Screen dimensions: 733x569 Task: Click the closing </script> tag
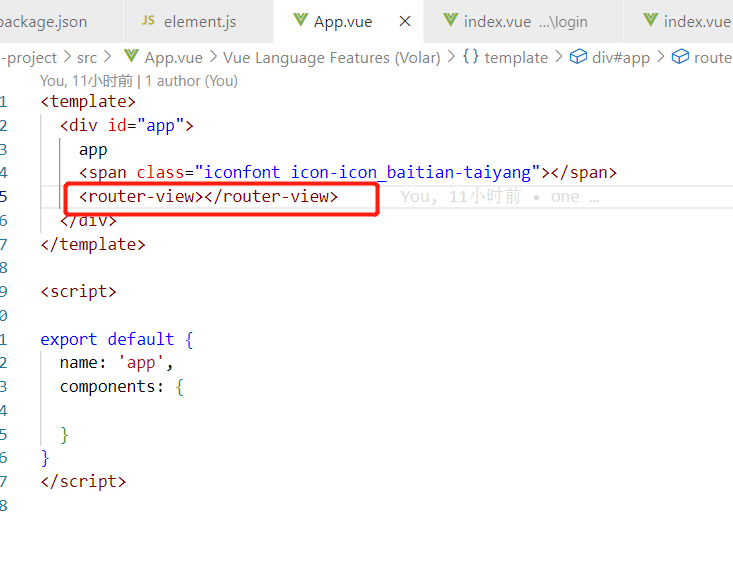point(83,481)
